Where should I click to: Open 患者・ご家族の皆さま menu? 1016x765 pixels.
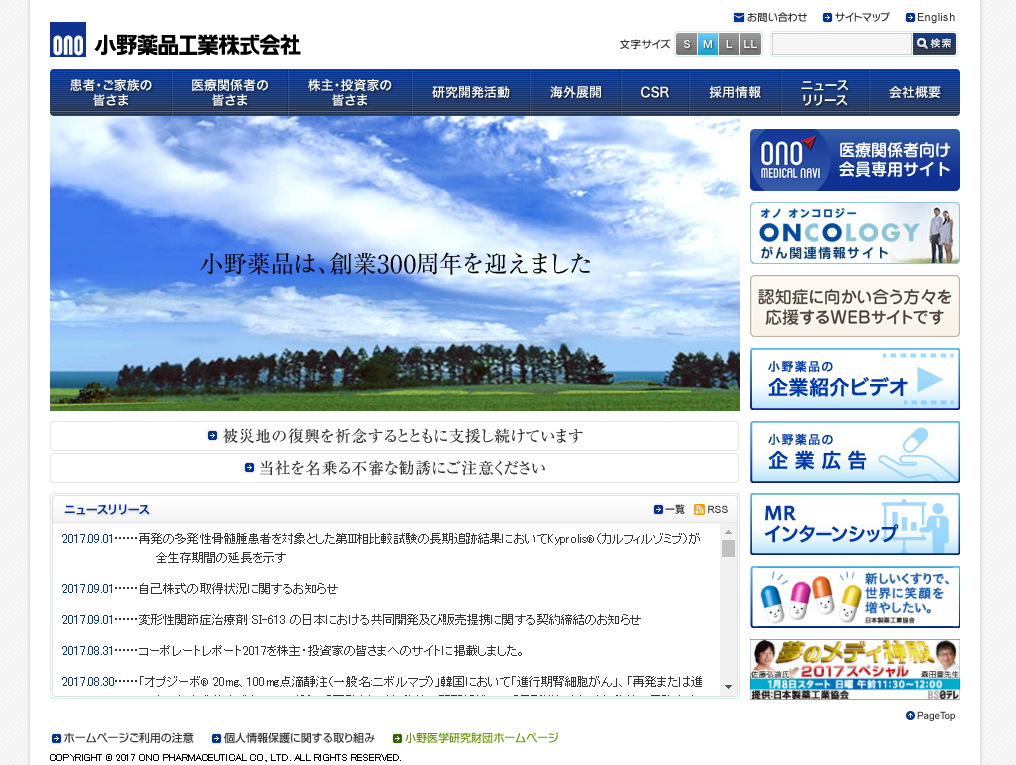coord(111,93)
